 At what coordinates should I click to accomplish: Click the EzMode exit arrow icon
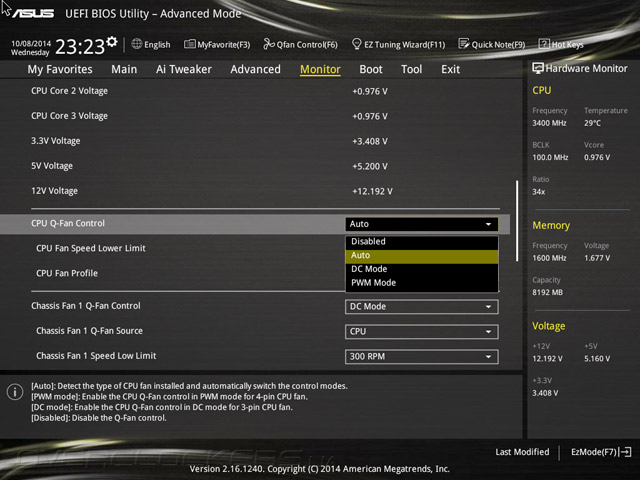pos(625,452)
